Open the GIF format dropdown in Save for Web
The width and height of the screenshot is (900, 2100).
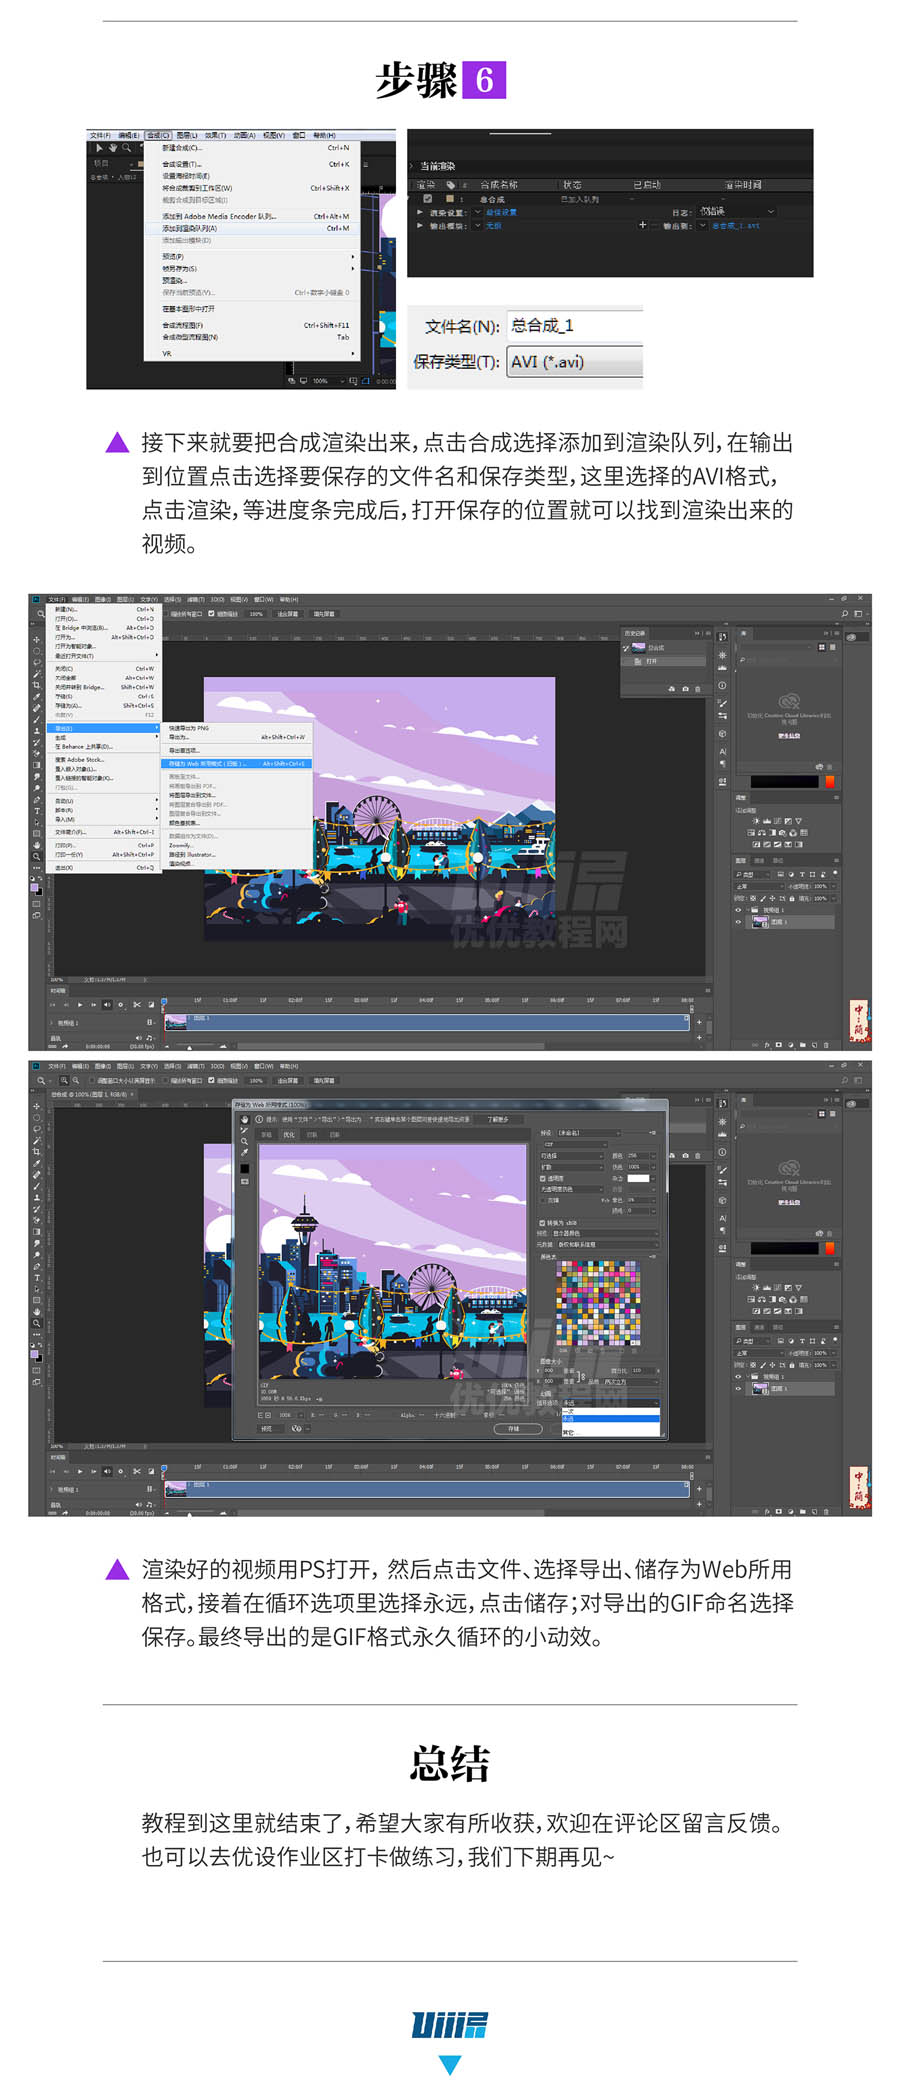click(x=575, y=1144)
